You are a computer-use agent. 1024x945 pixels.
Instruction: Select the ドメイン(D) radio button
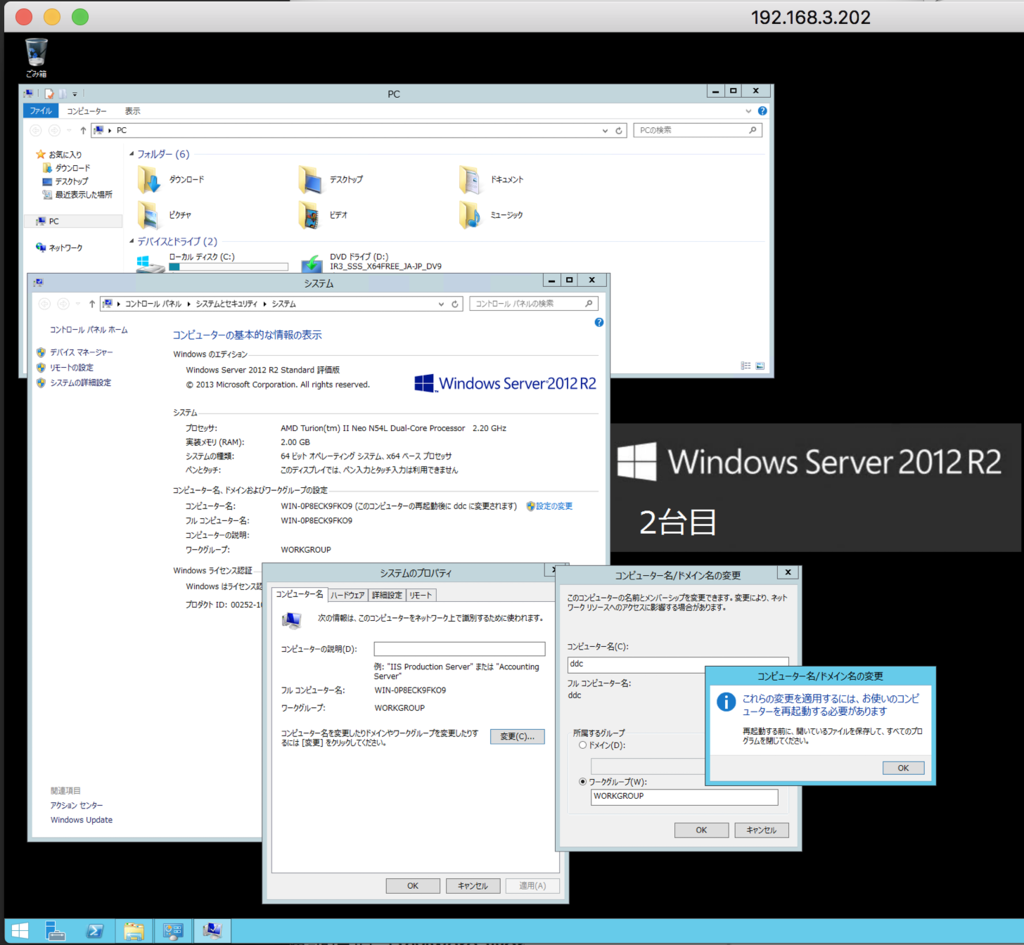coord(583,745)
